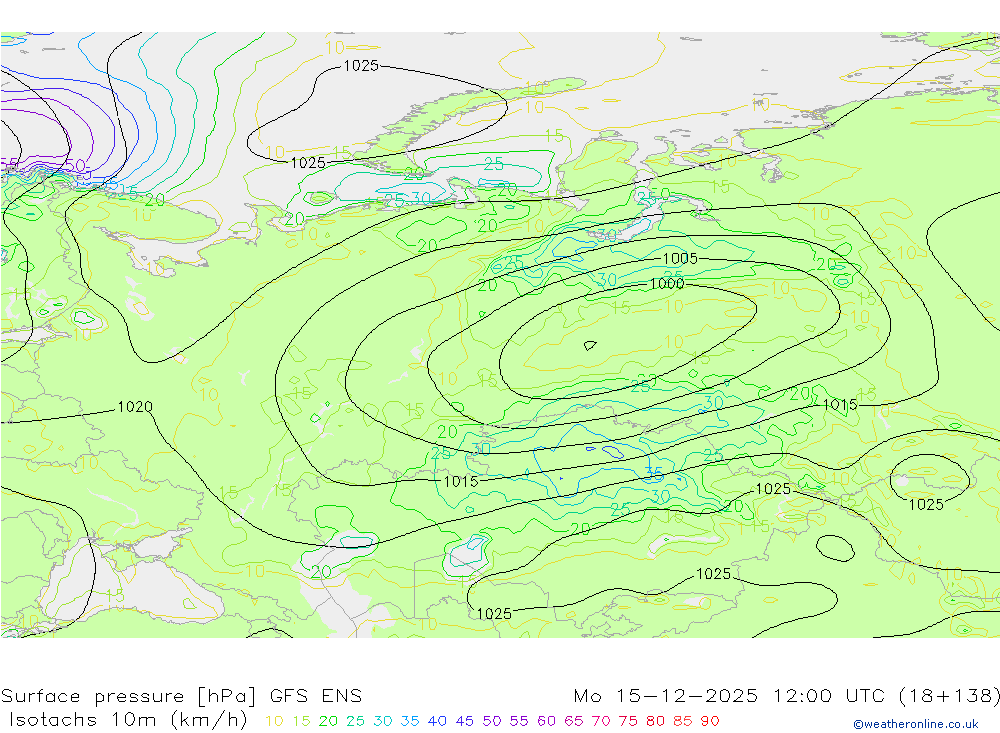Click the light-blue 35 isotach label in the south

[x=654, y=473]
